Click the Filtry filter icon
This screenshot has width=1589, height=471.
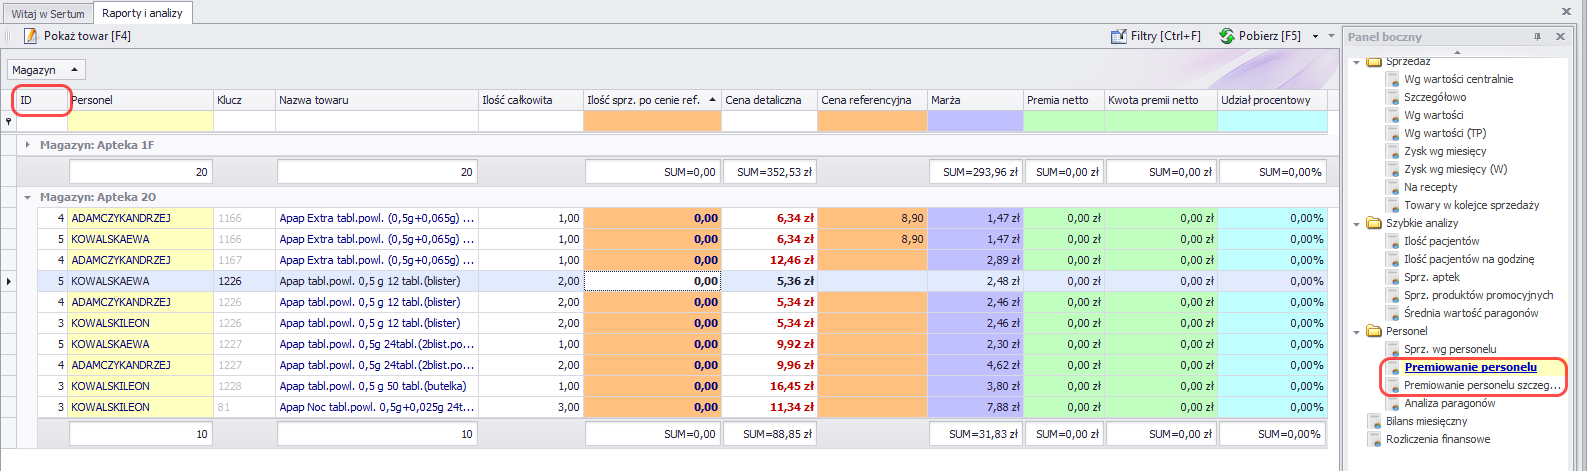[1119, 36]
